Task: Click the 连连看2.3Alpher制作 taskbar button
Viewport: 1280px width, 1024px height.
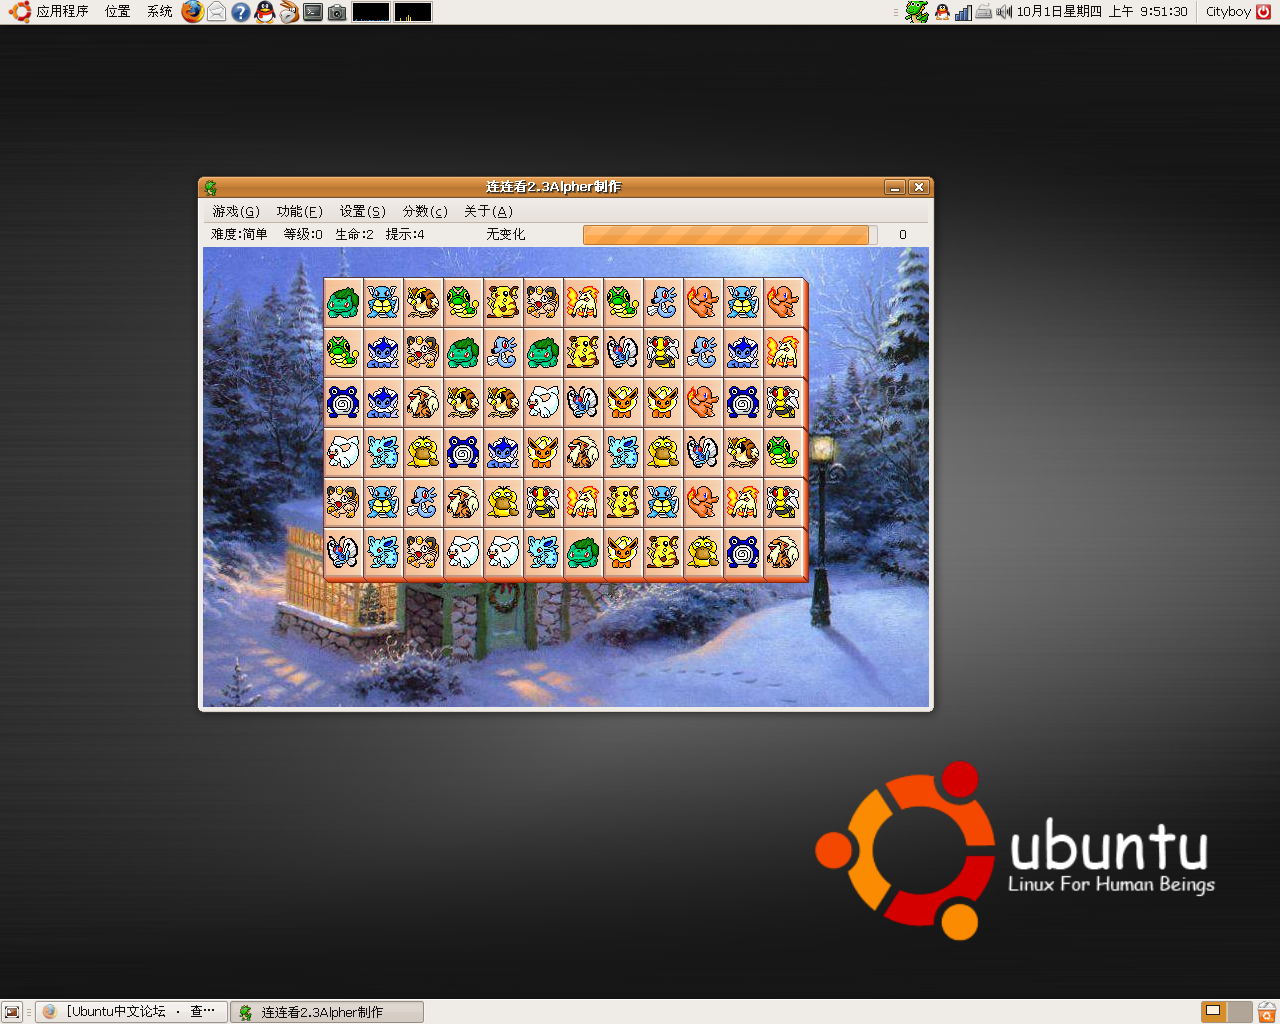Action: point(327,1012)
